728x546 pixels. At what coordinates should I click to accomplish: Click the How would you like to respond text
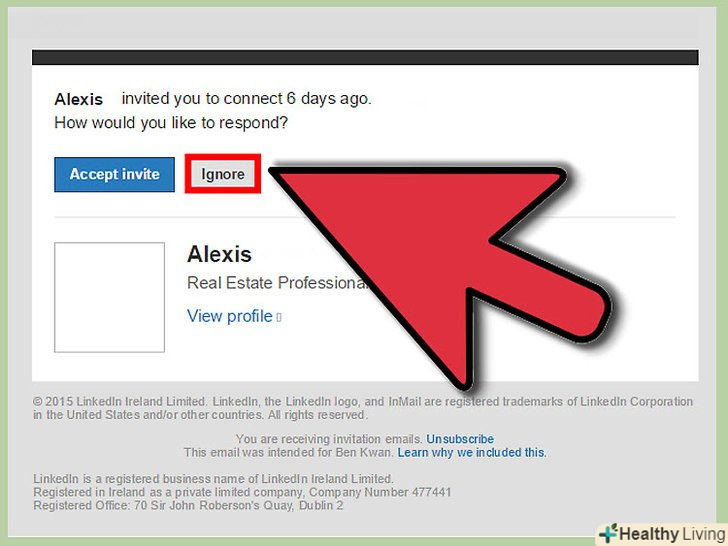click(x=171, y=123)
